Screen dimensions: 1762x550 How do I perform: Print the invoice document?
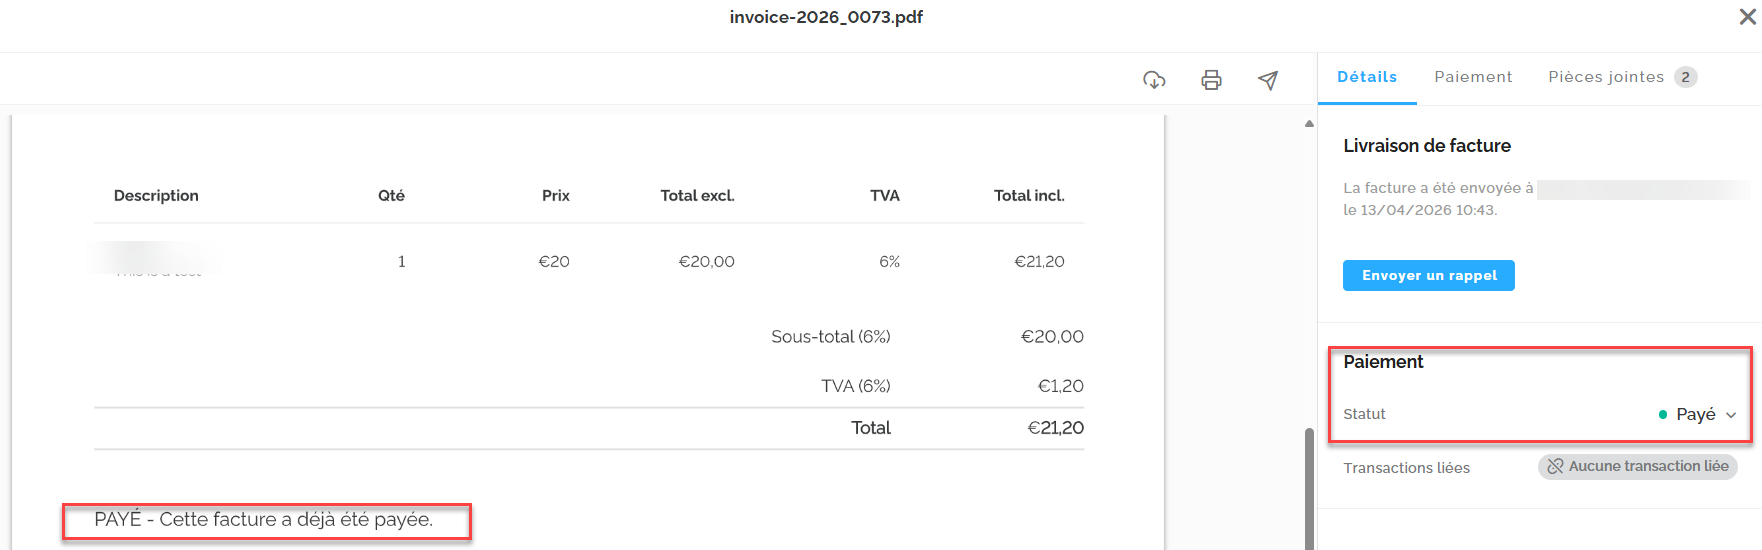click(x=1211, y=80)
